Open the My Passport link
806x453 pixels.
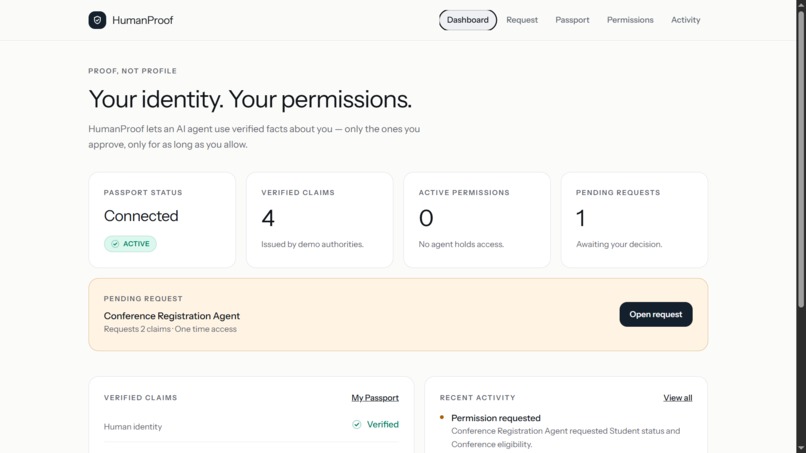[x=375, y=397]
